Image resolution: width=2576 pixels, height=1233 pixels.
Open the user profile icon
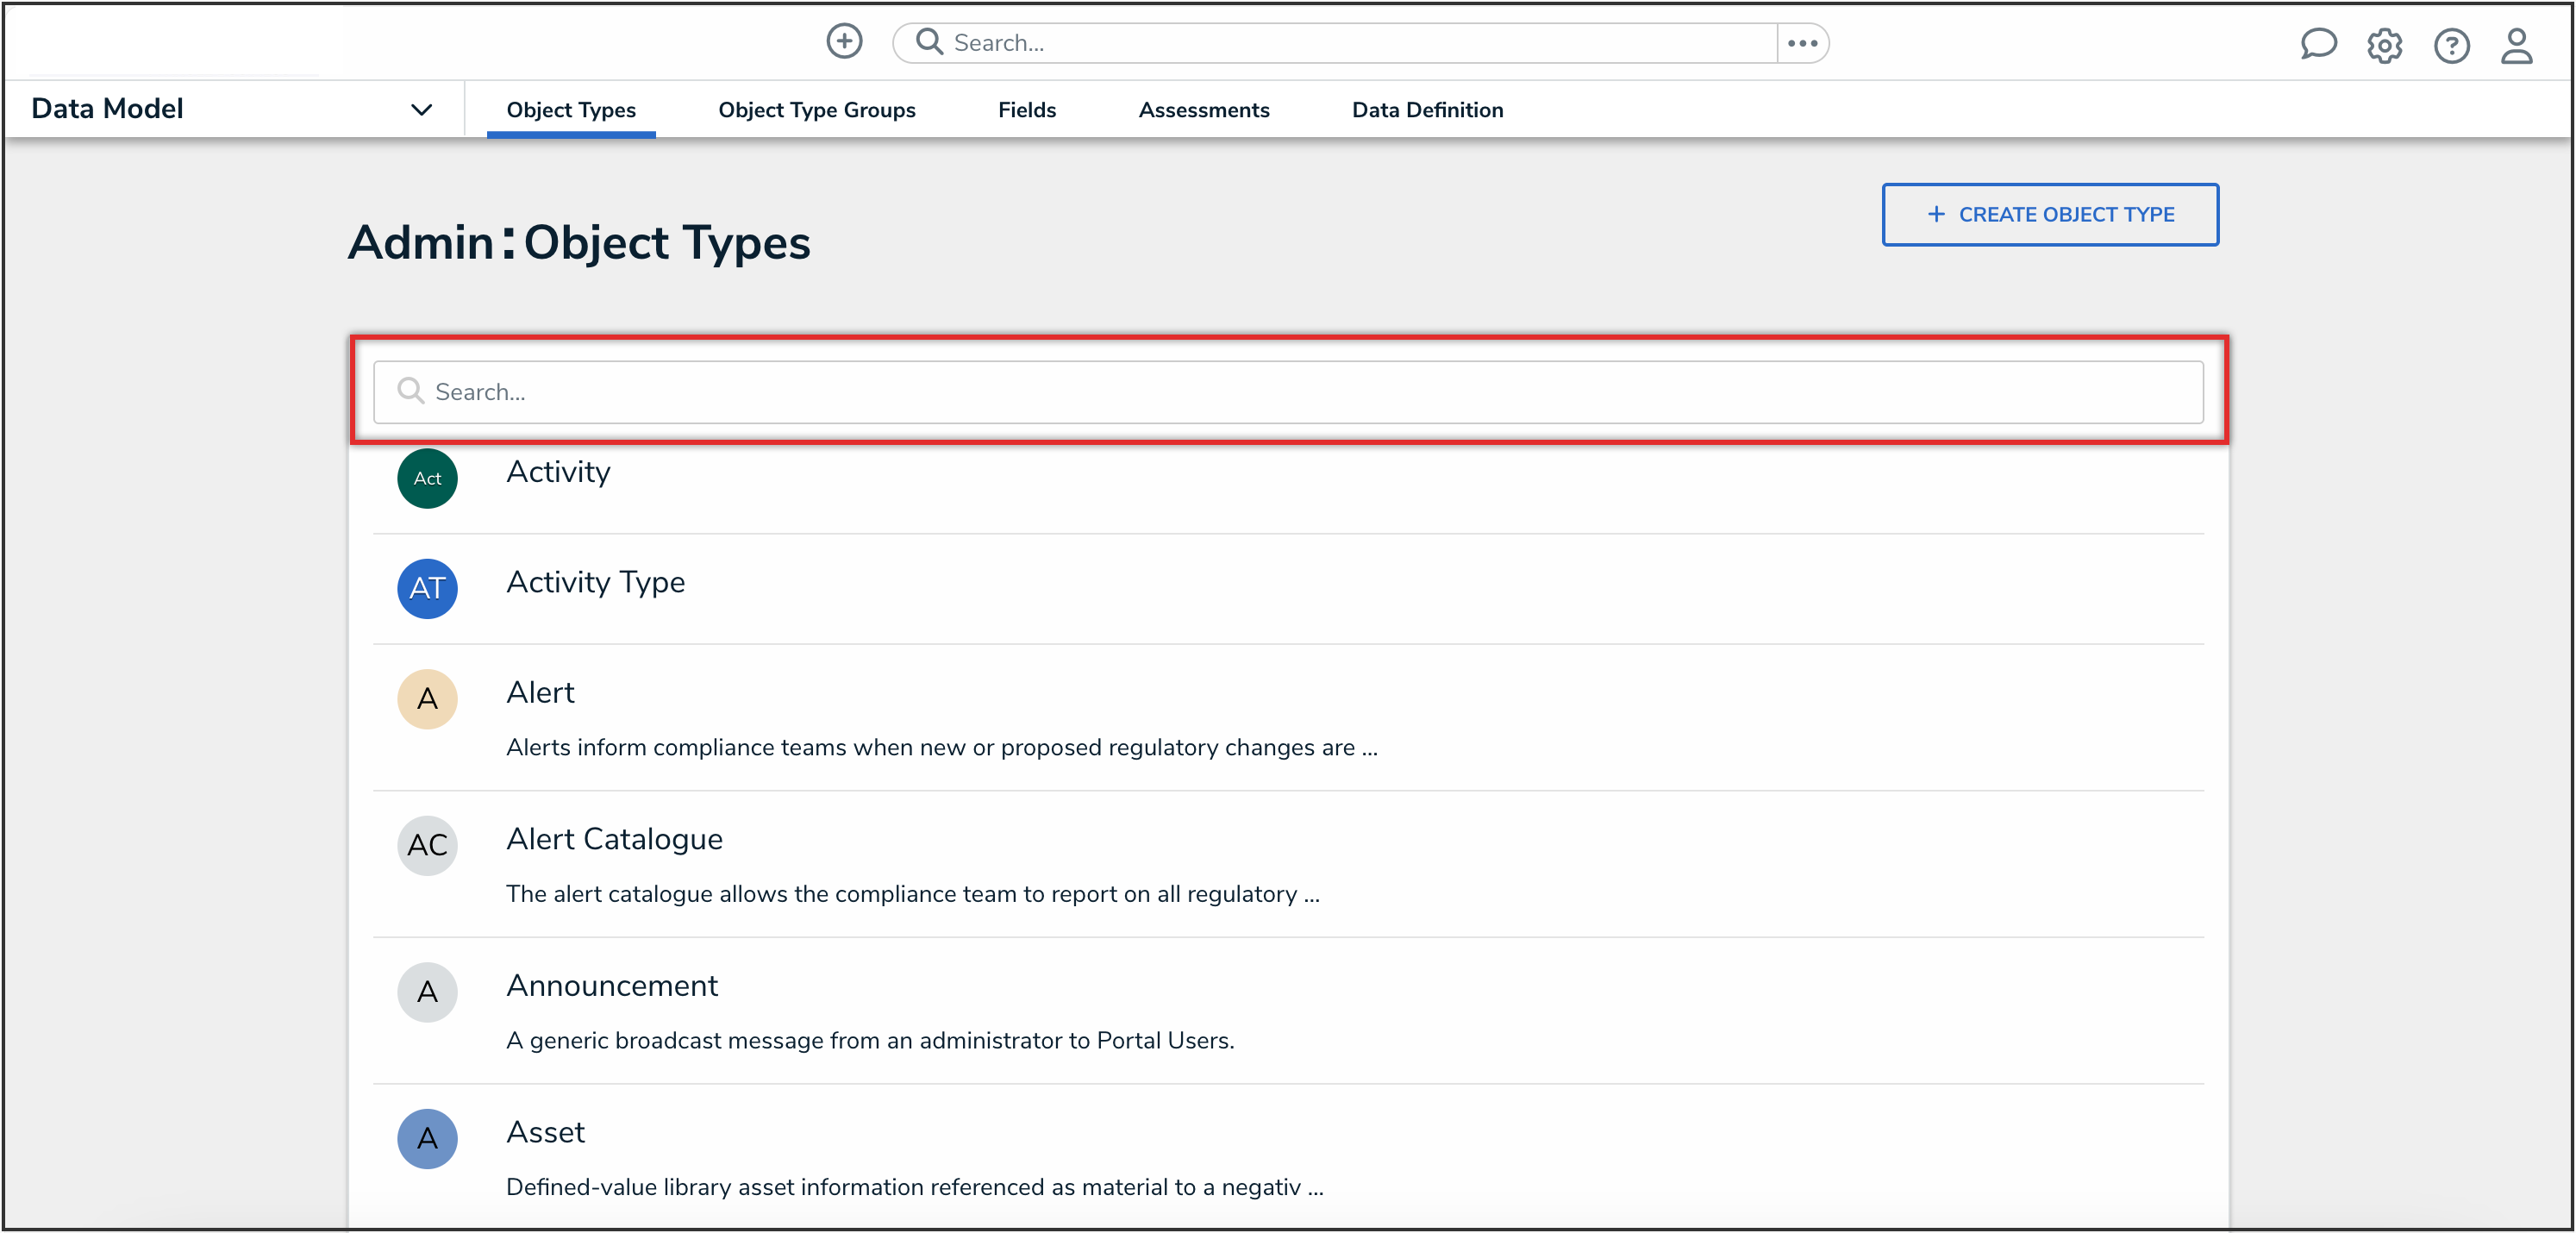pyautogui.click(x=2516, y=45)
